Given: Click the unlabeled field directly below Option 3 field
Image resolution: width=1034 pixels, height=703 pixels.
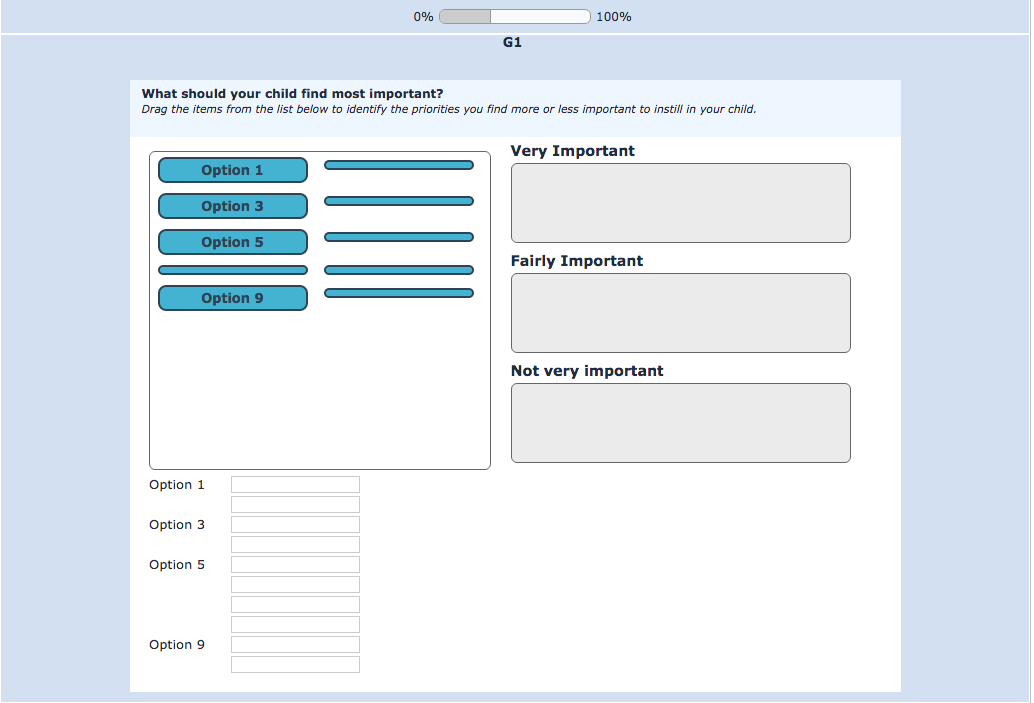Looking at the screenshot, I should click(x=295, y=545).
